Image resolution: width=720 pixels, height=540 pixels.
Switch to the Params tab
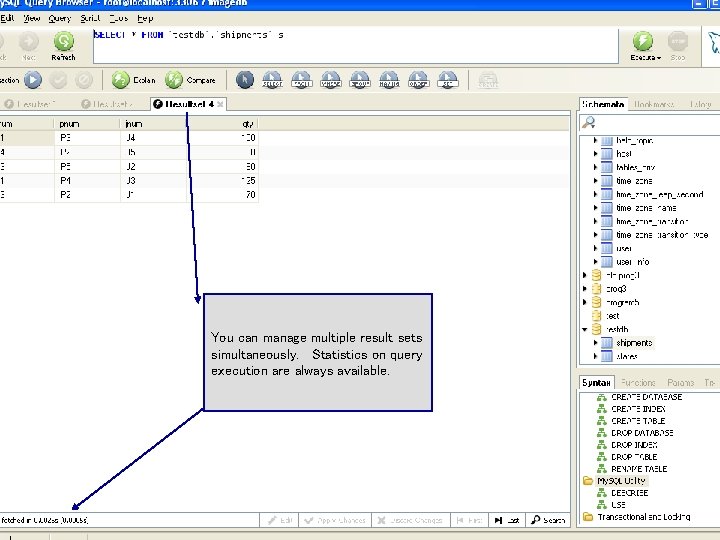(x=681, y=382)
